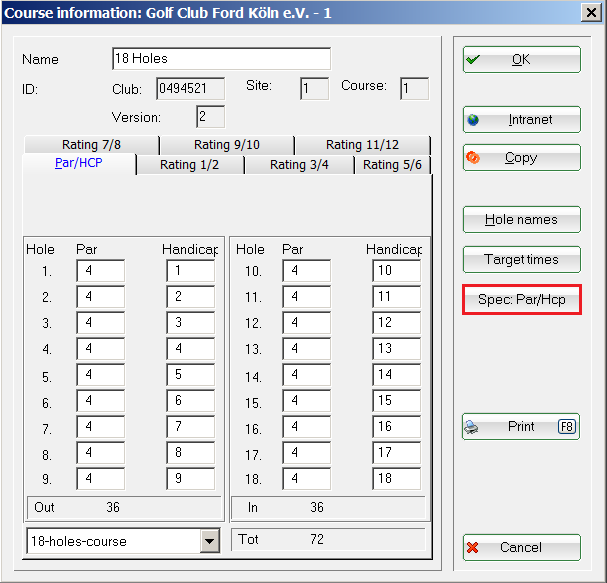607x583 pixels.
Task: Click the Print button
Action: 521,427
